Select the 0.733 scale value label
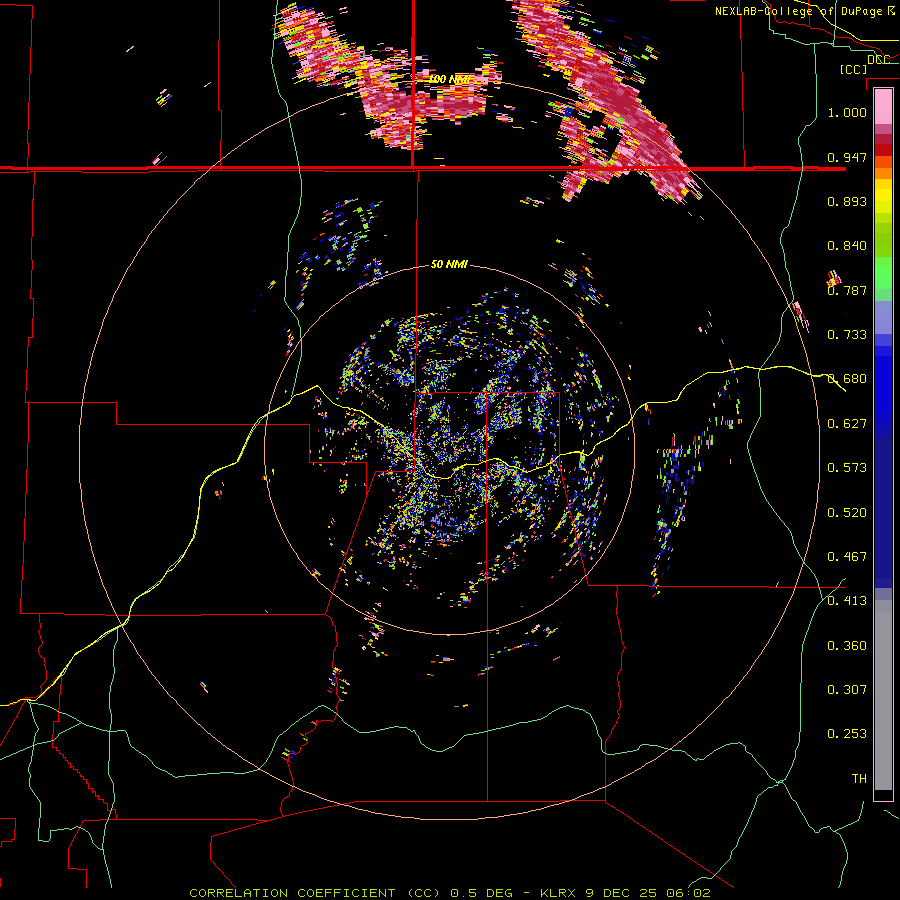The width and height of the screenshot is (900, 900). coord(847,335)
